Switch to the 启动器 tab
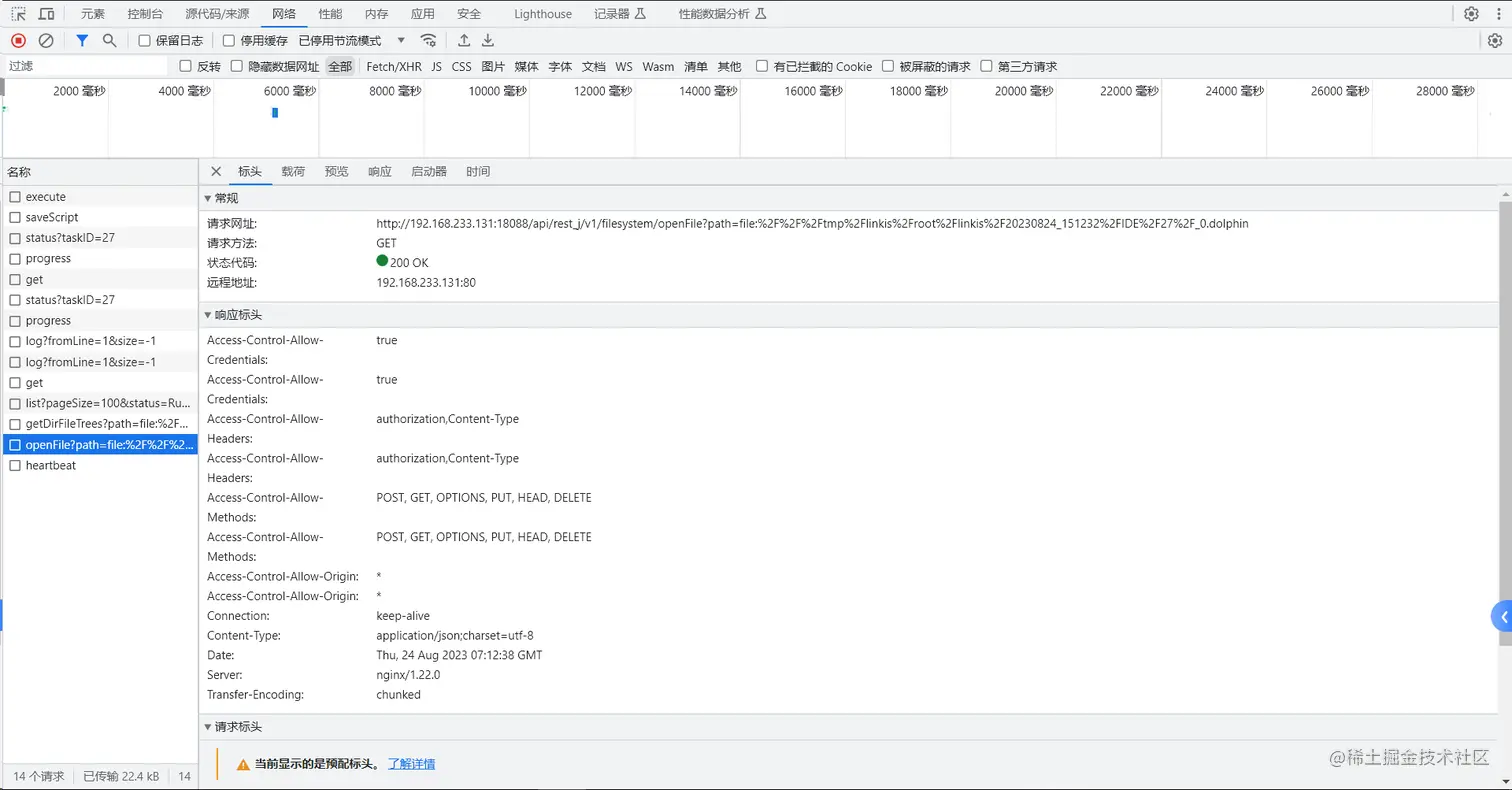Image resolution: width=1512 pixels, height=790 pixels. tap(429, 172)
